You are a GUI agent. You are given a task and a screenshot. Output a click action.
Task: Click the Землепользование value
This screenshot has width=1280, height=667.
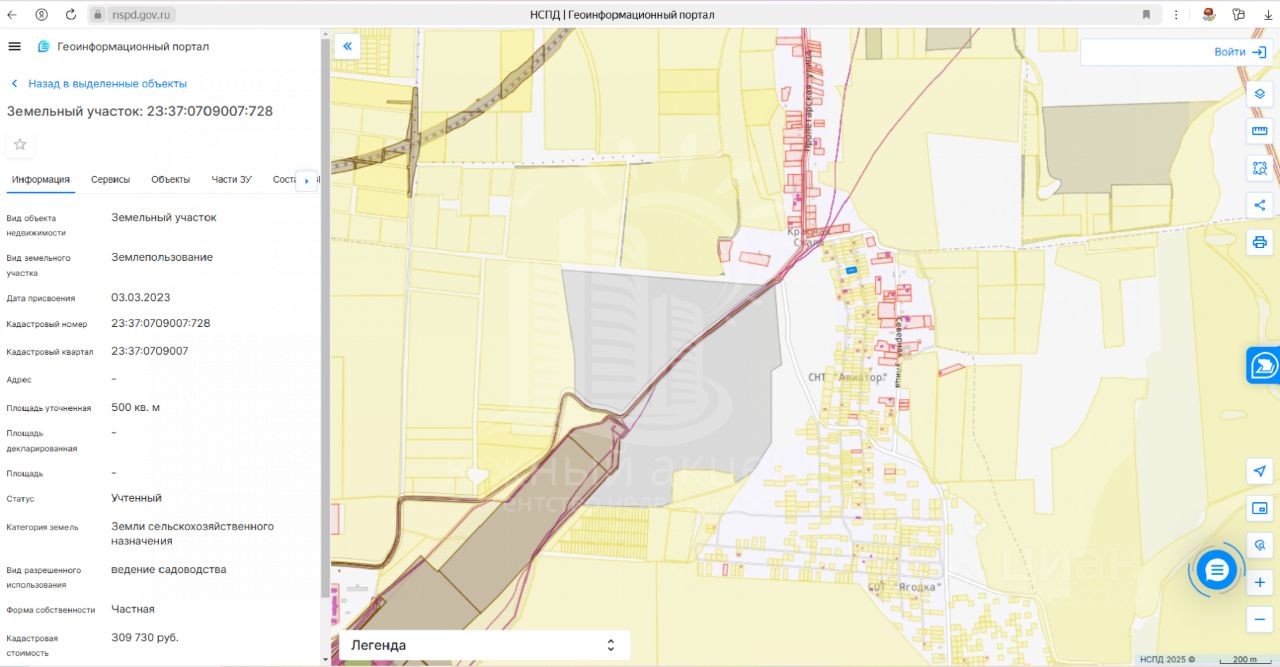coord(162,257)
